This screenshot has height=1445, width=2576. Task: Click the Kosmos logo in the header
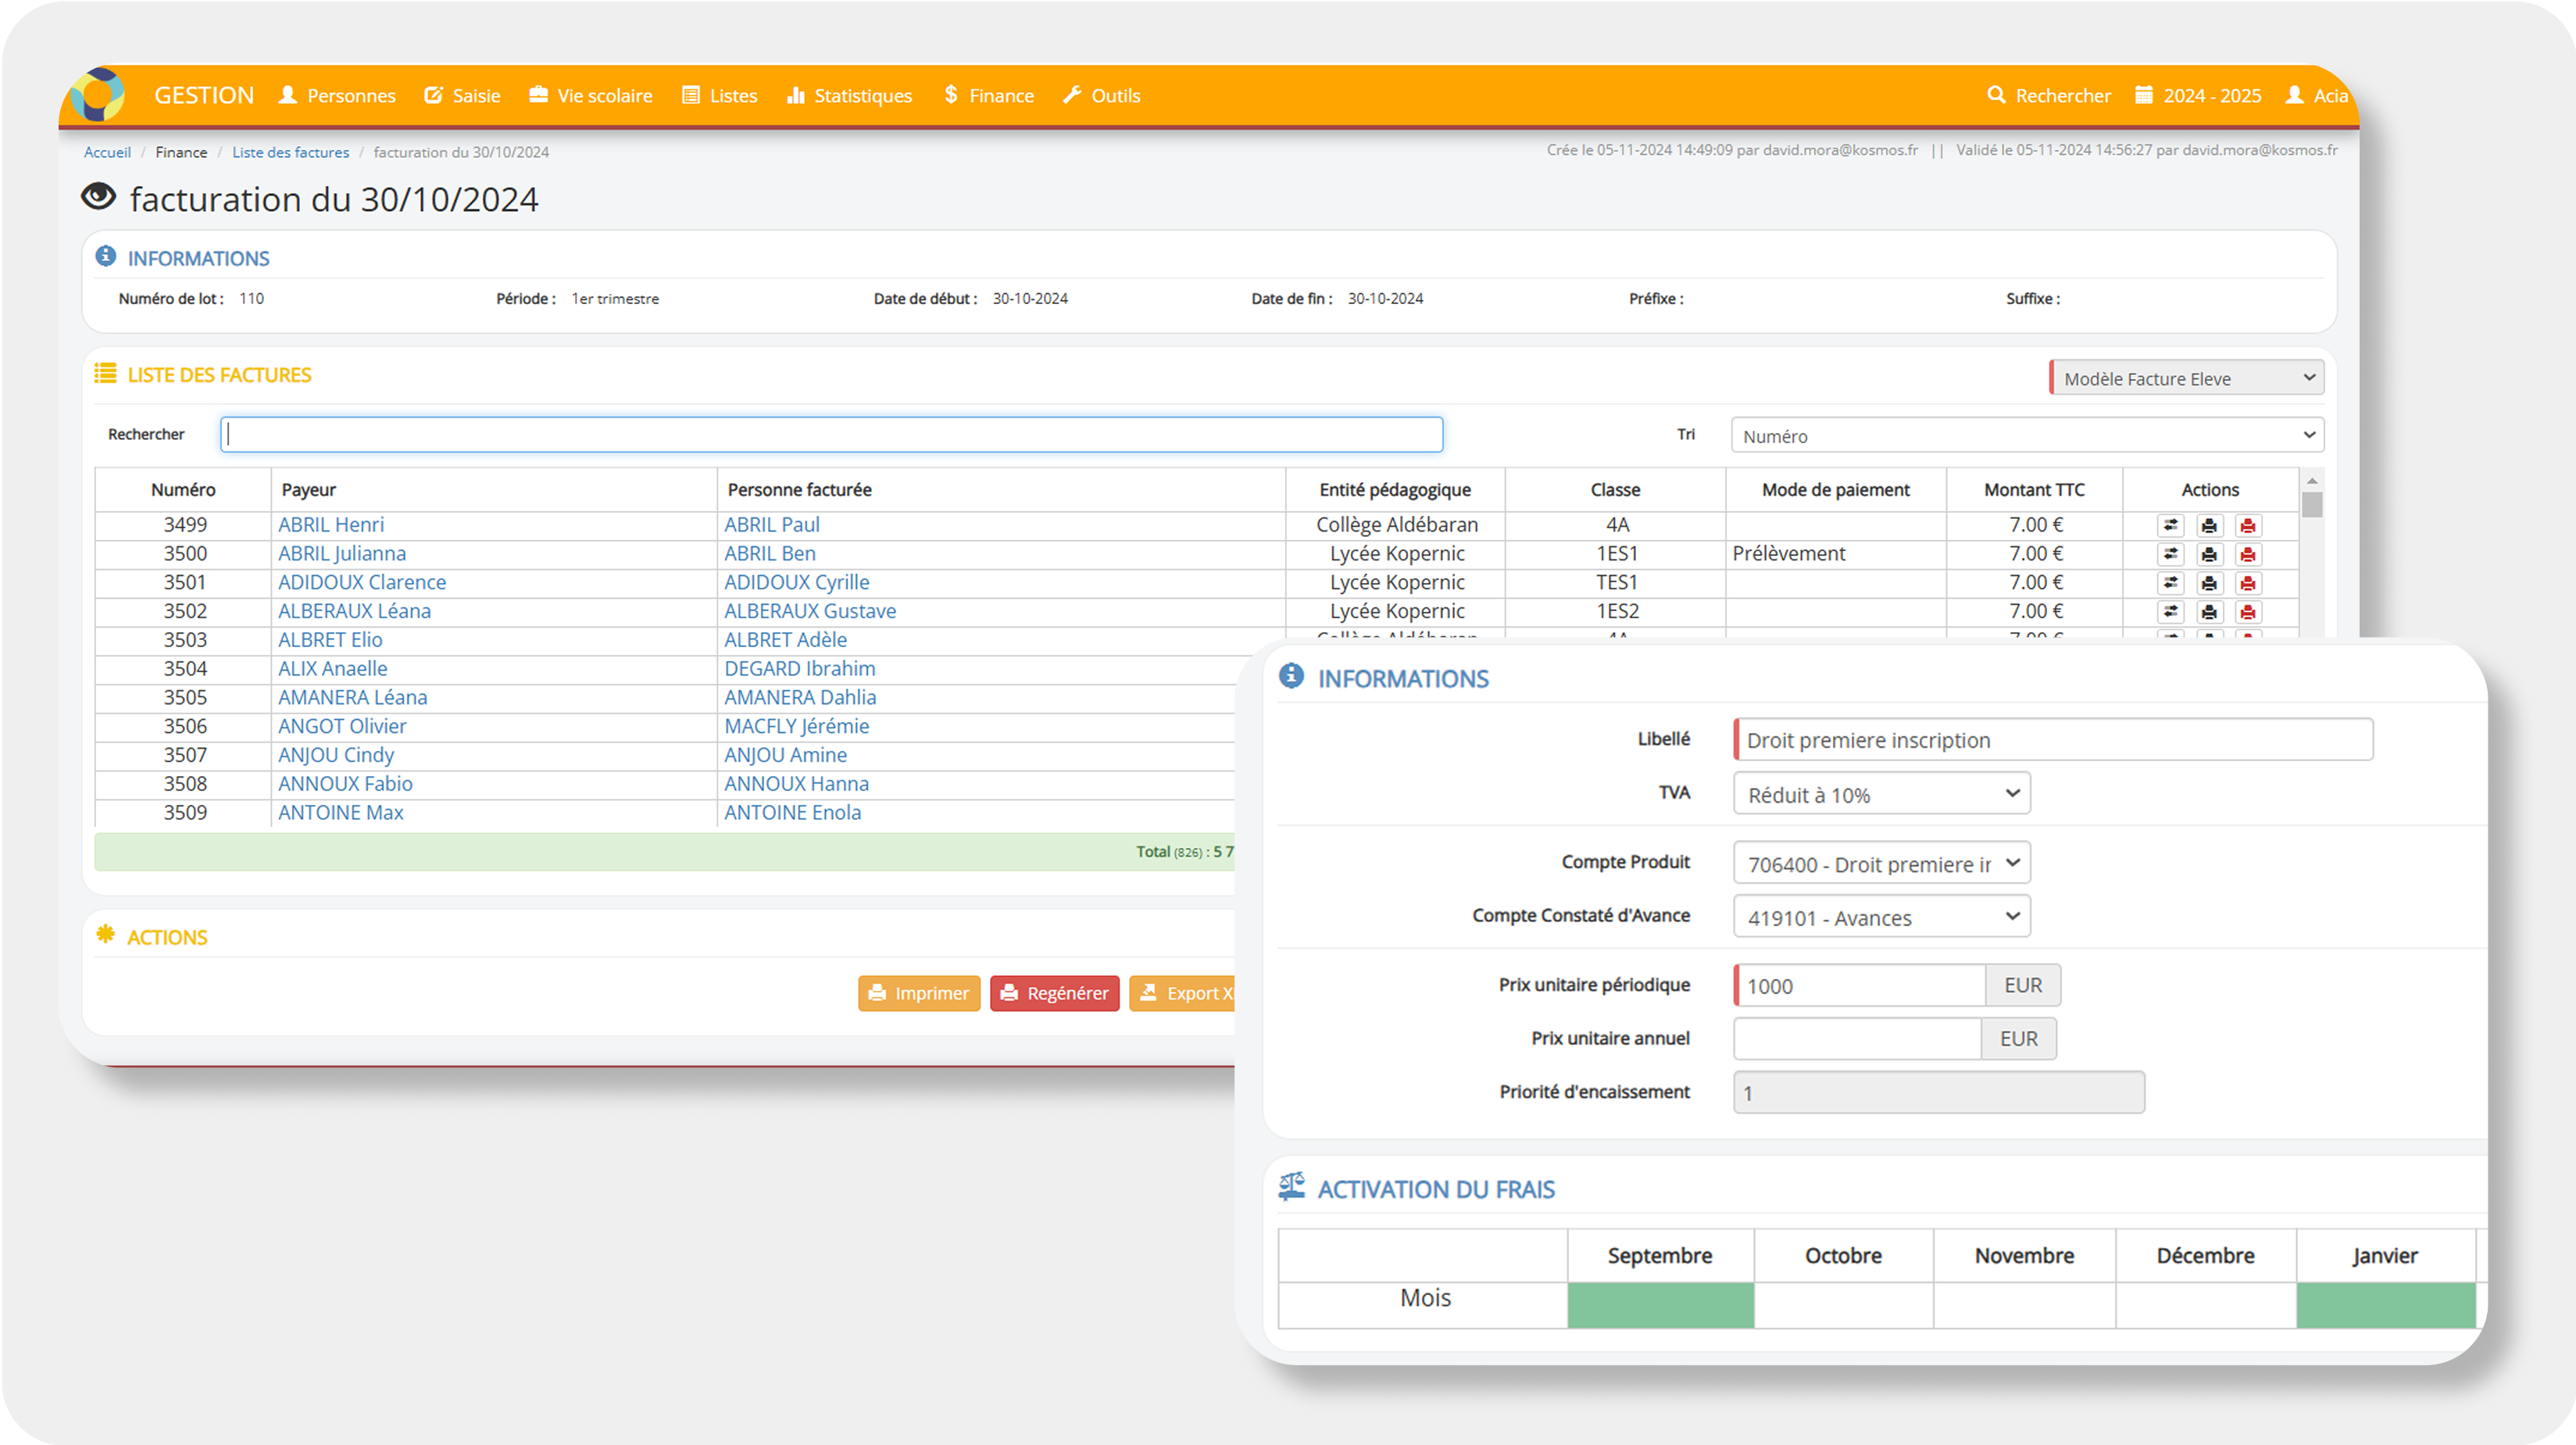(98, 95)
